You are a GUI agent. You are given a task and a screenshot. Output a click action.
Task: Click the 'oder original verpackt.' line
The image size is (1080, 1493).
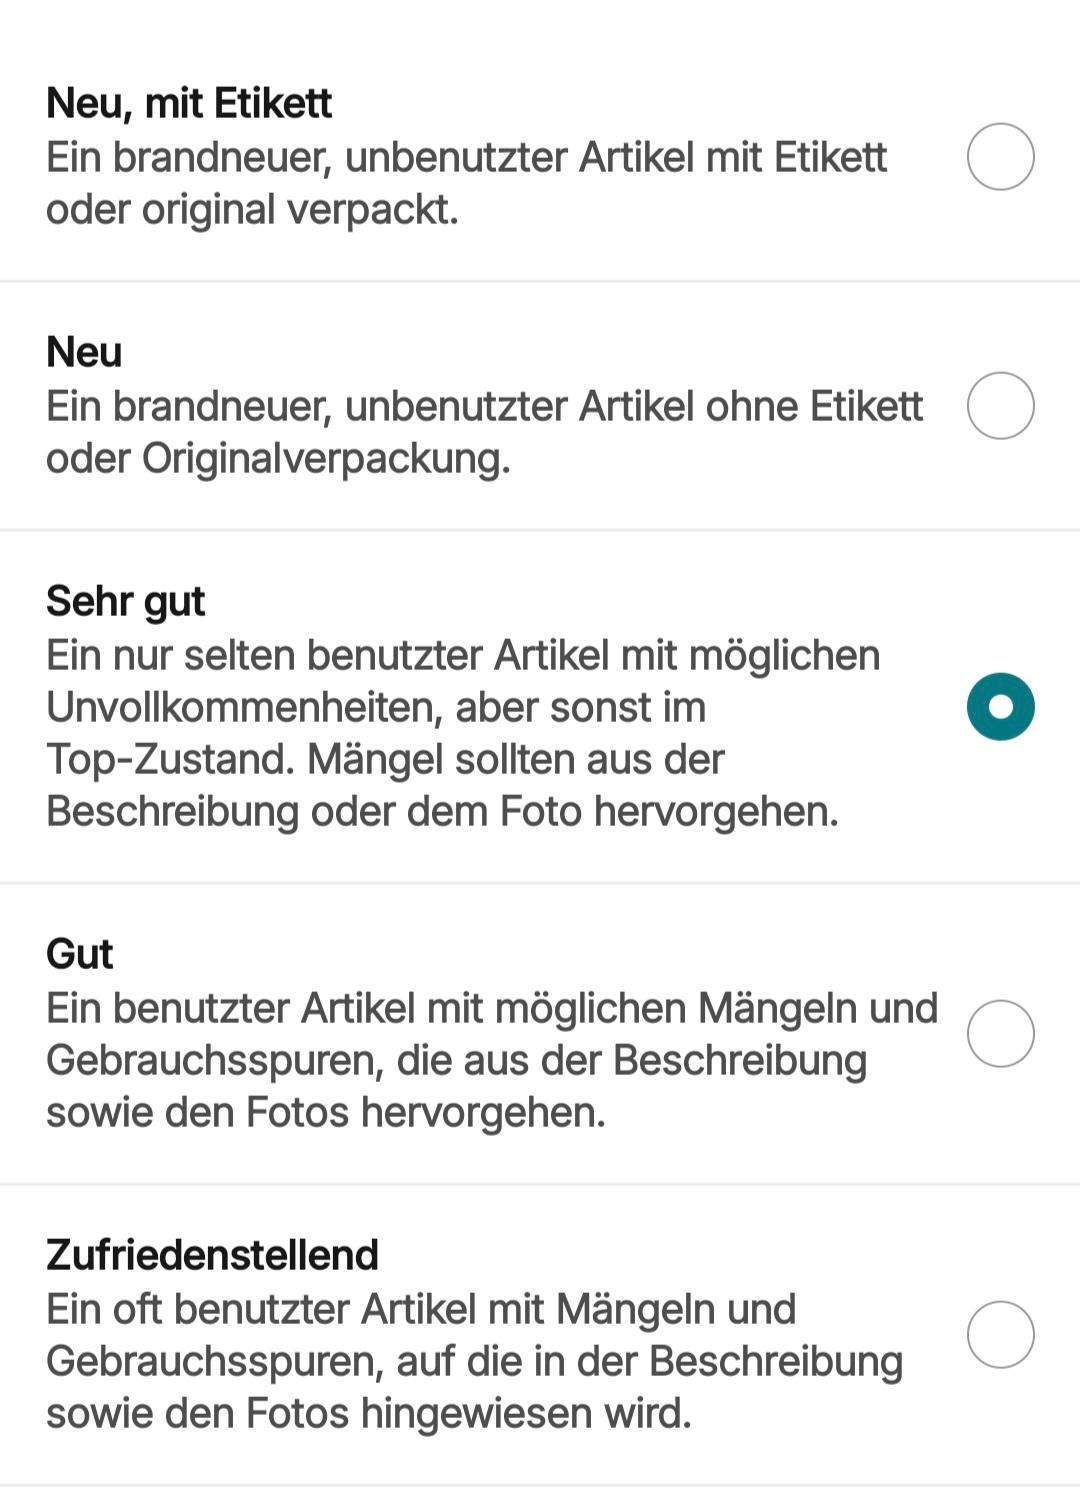(x=252, y=210)
